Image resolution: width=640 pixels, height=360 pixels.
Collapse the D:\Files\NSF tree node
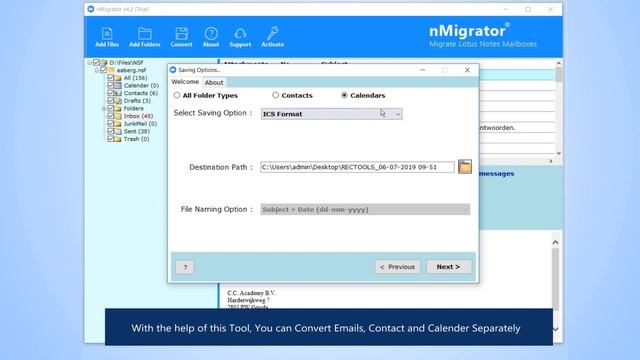pos(90,62)
